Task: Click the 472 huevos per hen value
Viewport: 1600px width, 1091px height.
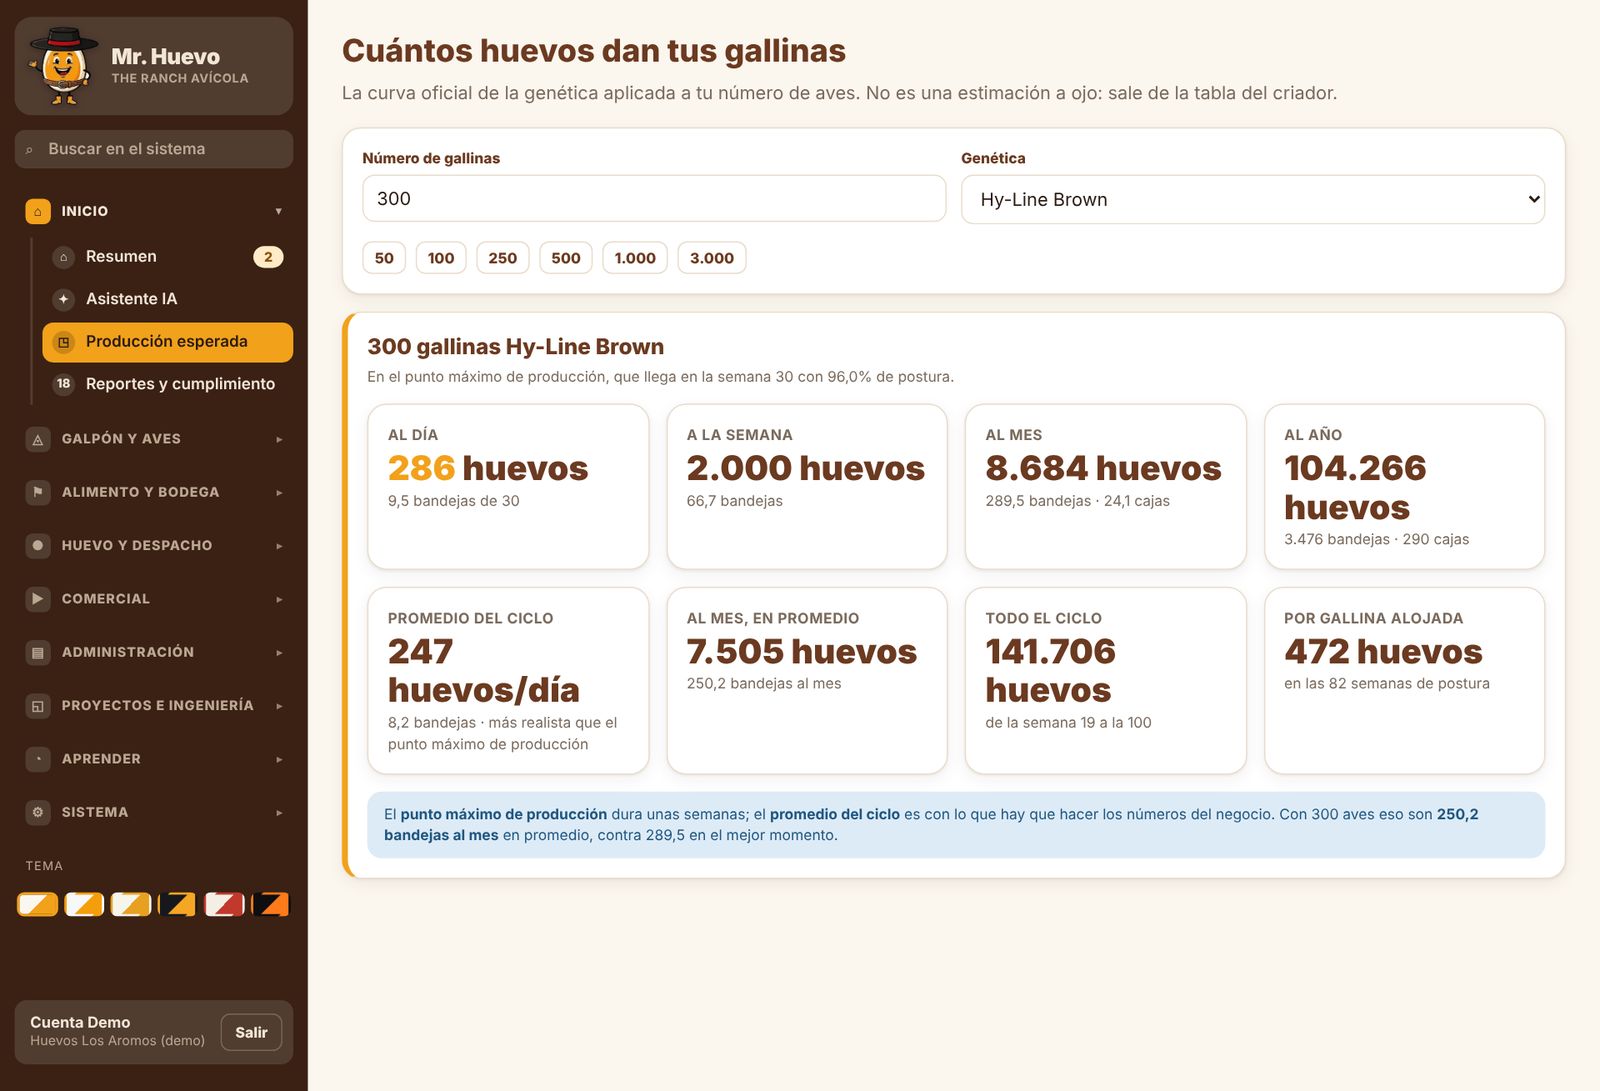Action: click(1383, 652)
